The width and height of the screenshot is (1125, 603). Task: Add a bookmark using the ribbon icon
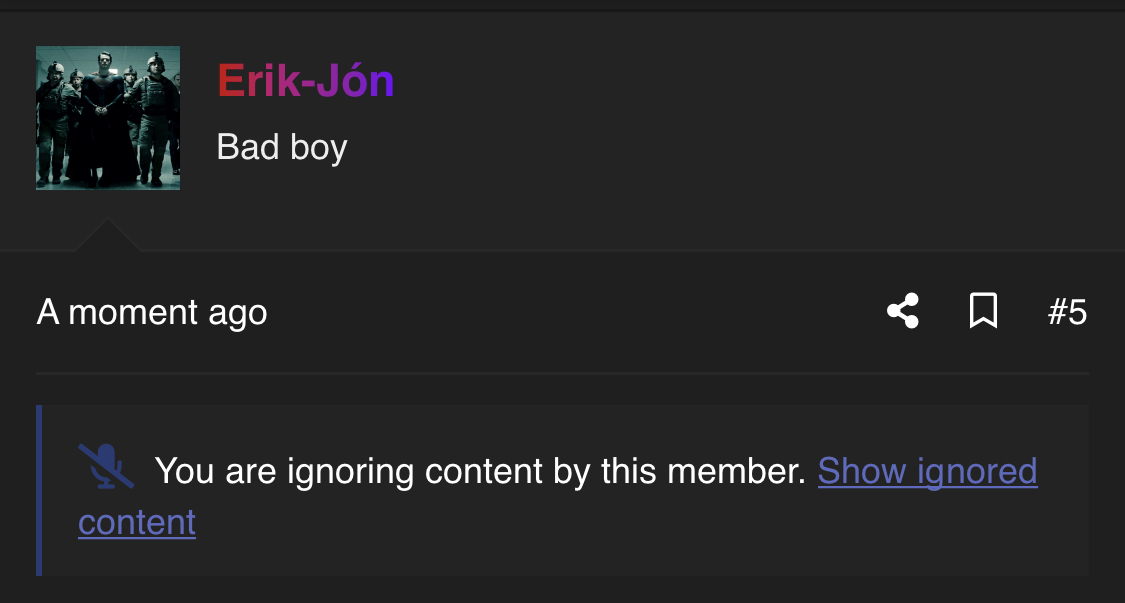coord(983,311)
